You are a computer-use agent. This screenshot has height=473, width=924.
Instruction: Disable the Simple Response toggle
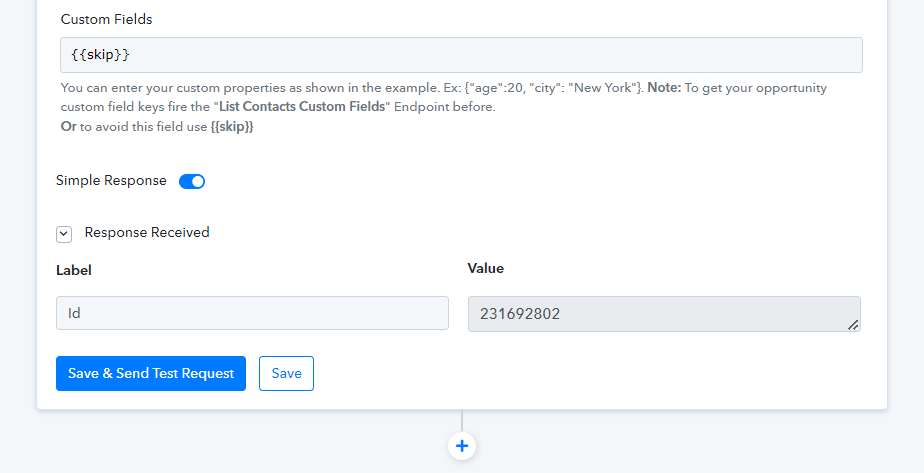tap(192, 181)
